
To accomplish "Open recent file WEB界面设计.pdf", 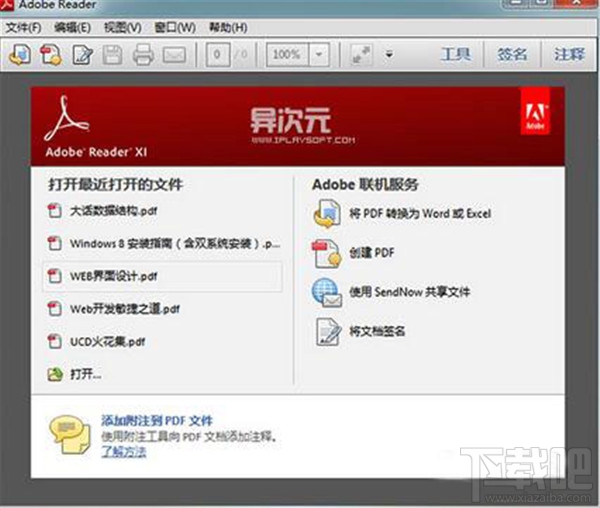I will point(163,276).
